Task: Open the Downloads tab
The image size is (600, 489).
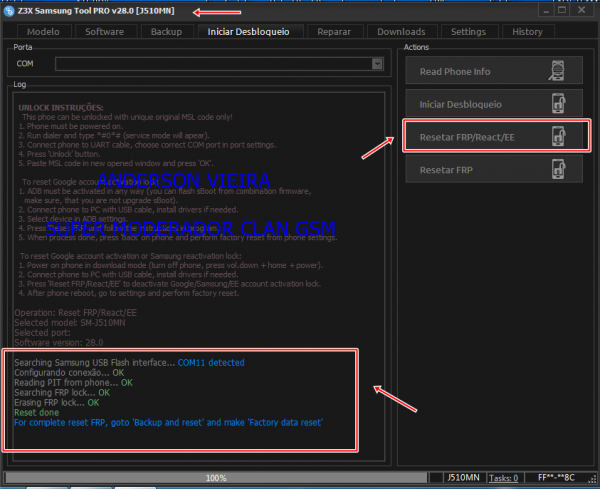Action: (x=401, y=31)
